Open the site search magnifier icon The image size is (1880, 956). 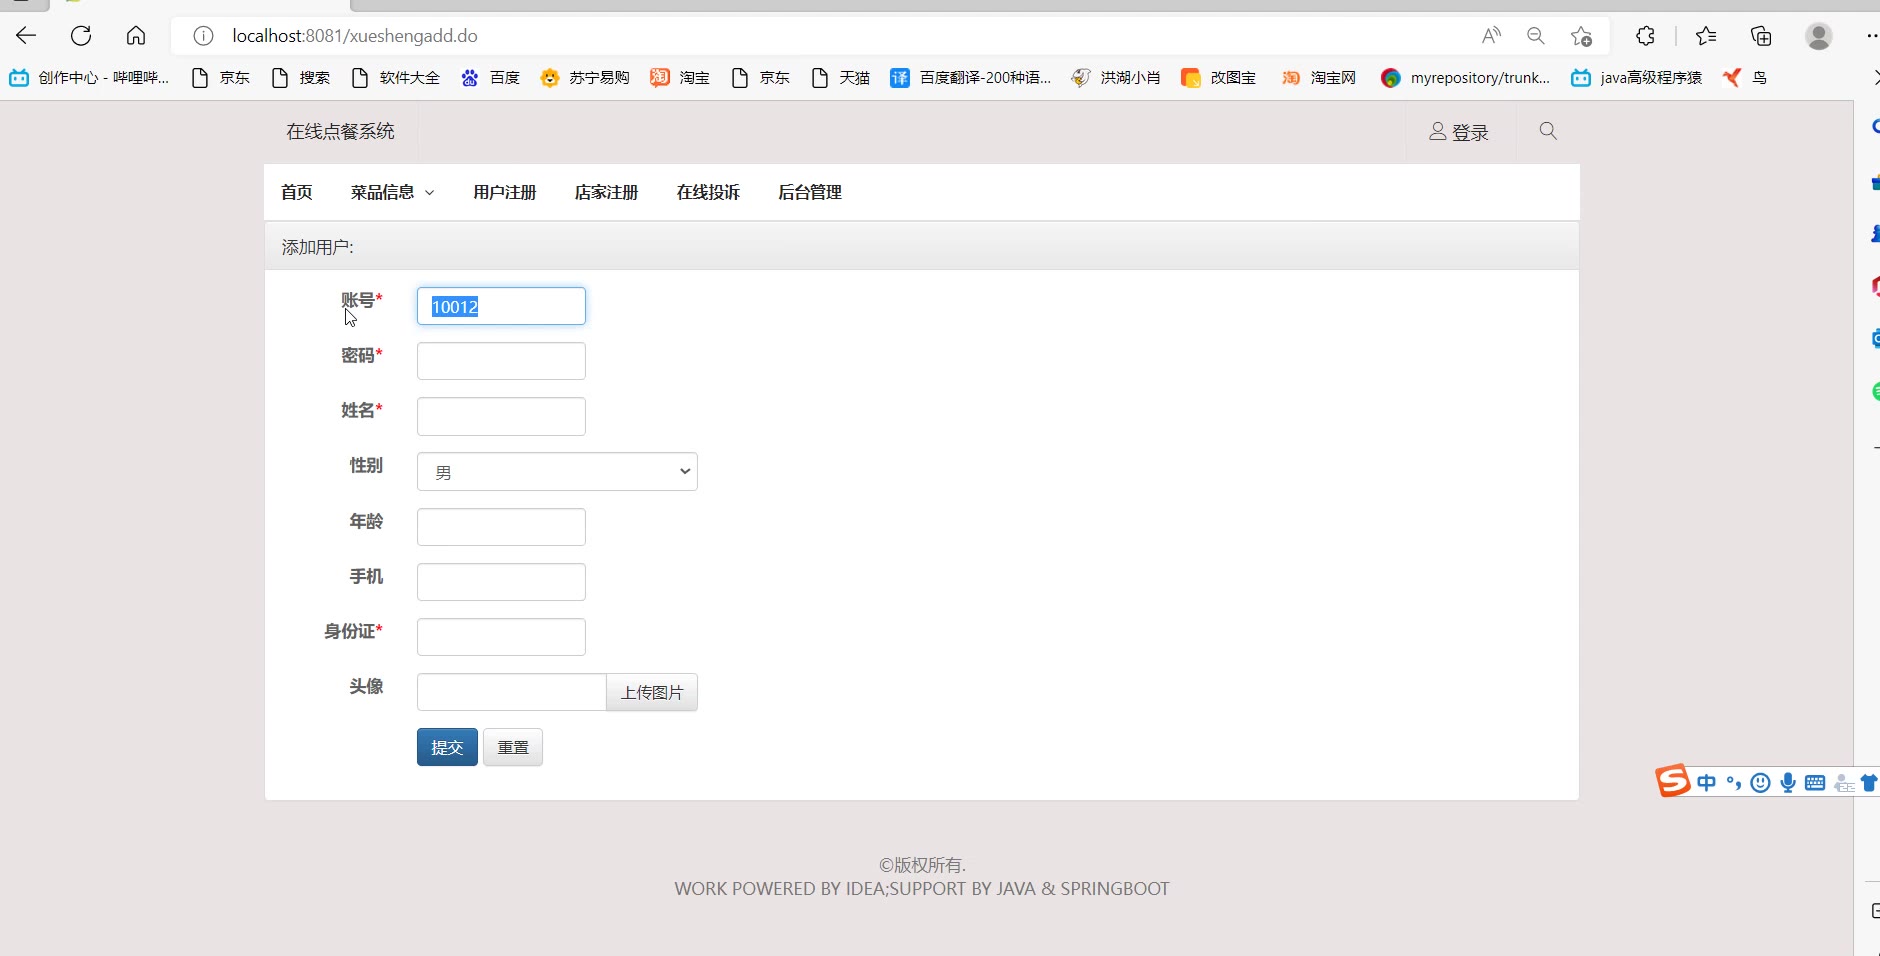(x=1548, y=131)
